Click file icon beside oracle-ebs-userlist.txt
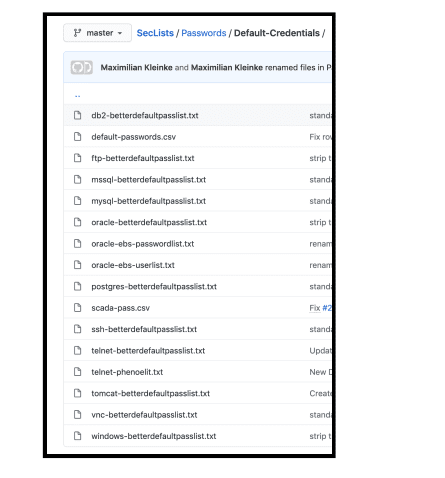 click(x=77, y=265)
